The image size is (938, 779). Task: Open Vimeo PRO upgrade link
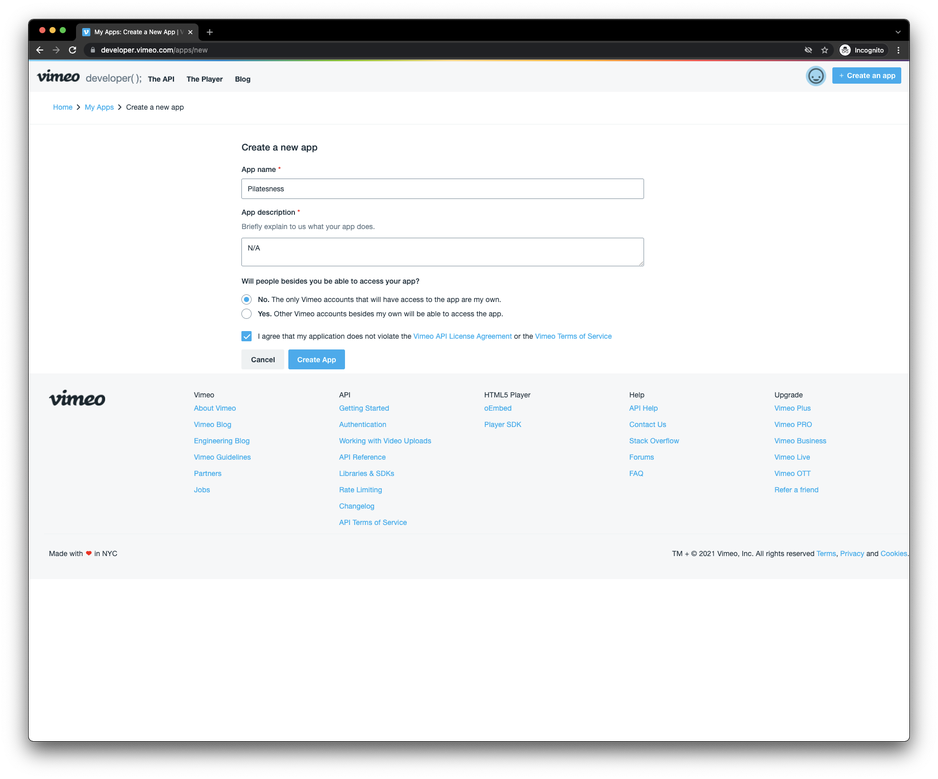pos(793,424)
